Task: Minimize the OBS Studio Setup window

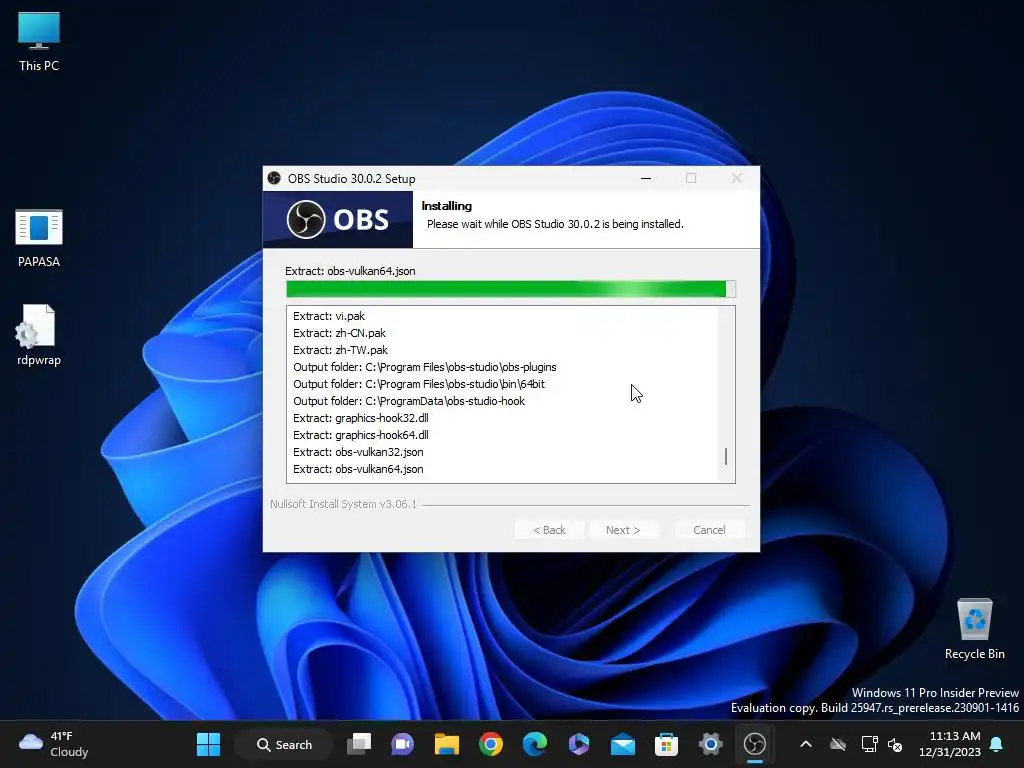Action: (x=646, y=178)
